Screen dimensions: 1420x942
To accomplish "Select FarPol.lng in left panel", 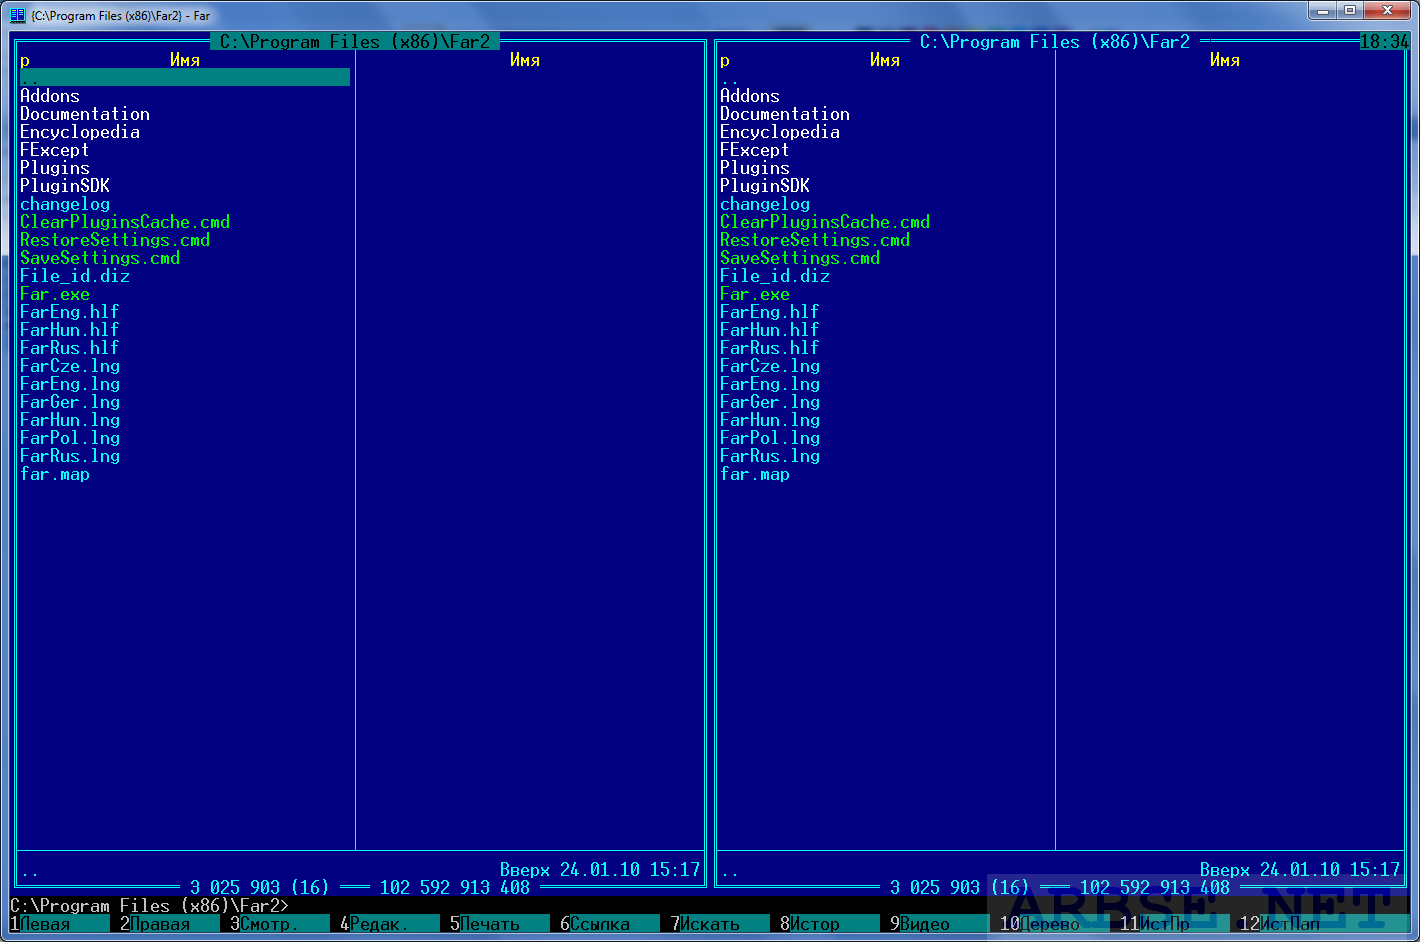I will (70, 438).
